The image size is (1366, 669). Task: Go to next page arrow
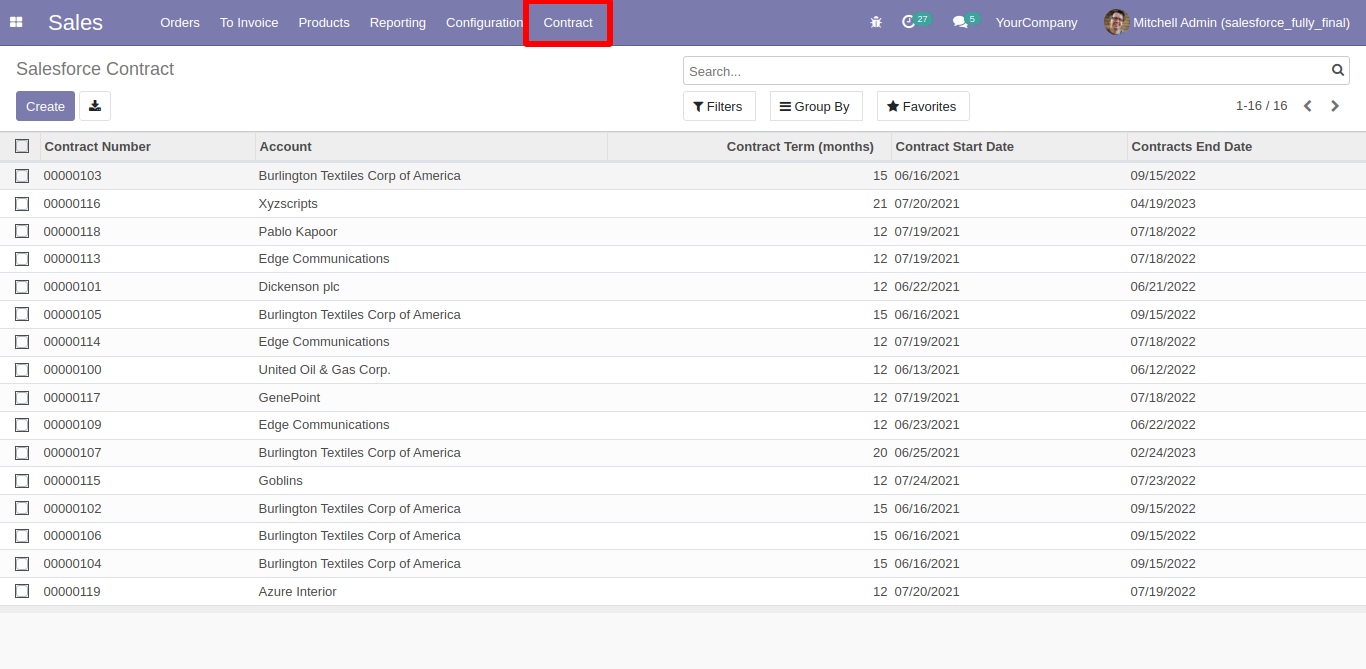point(1335,106)
